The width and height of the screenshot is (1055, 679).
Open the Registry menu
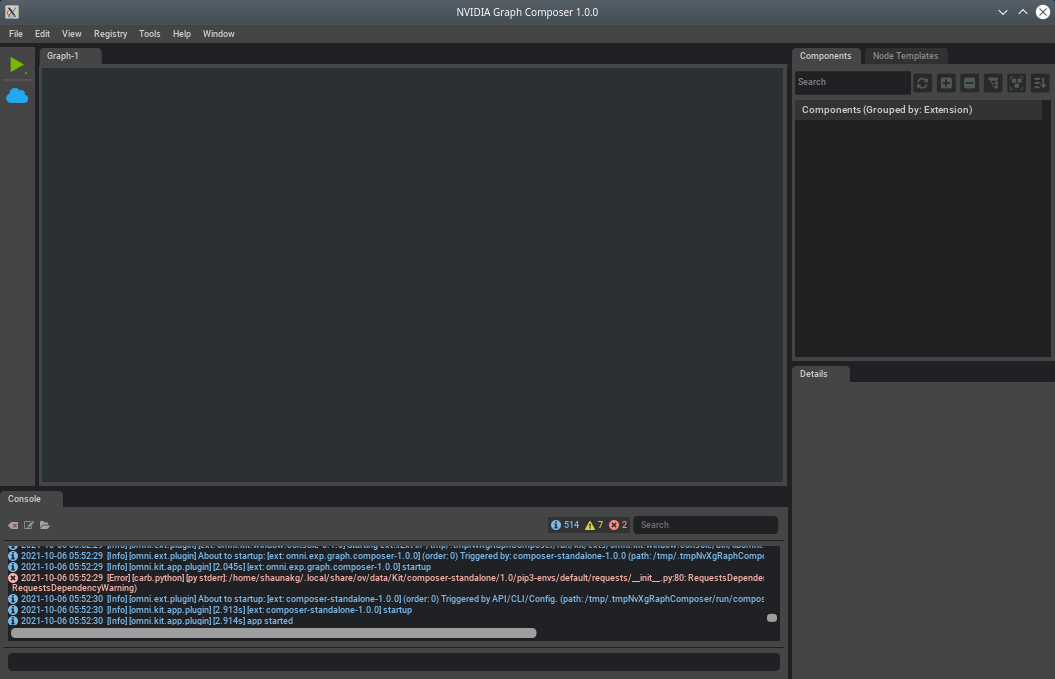pyautogui.click(x=110, y=34)
